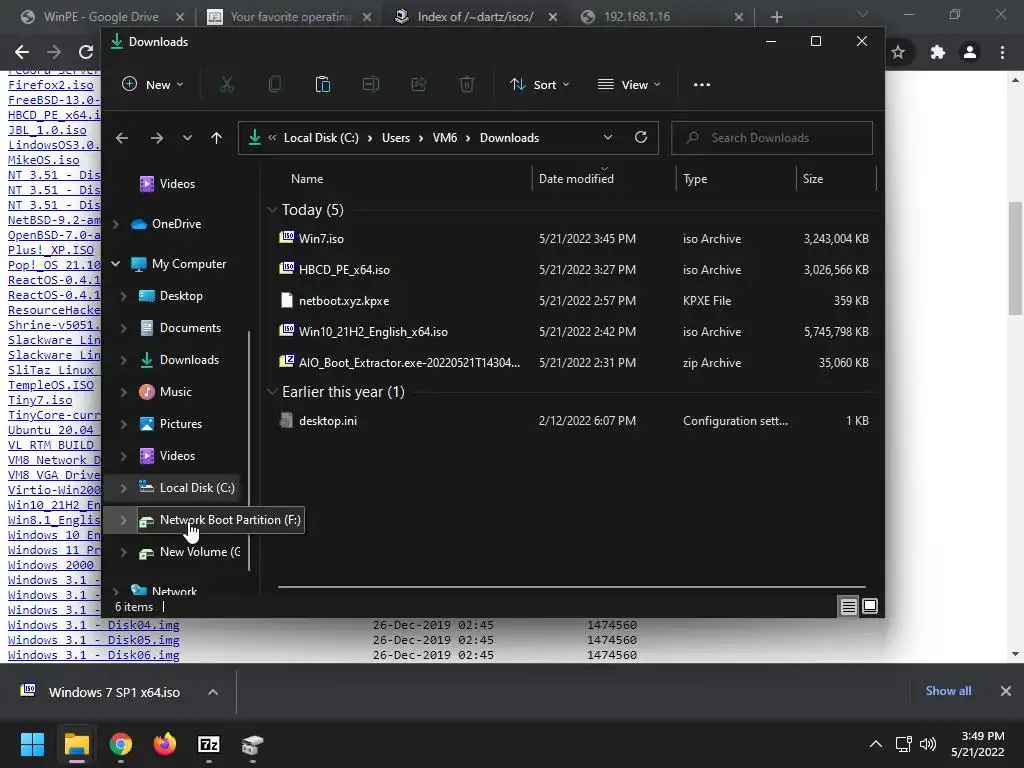This screenshot has width=1024, height=768.
Task: Open Chrome extensions puzzle icon
Action: click(x=938, y=52)
